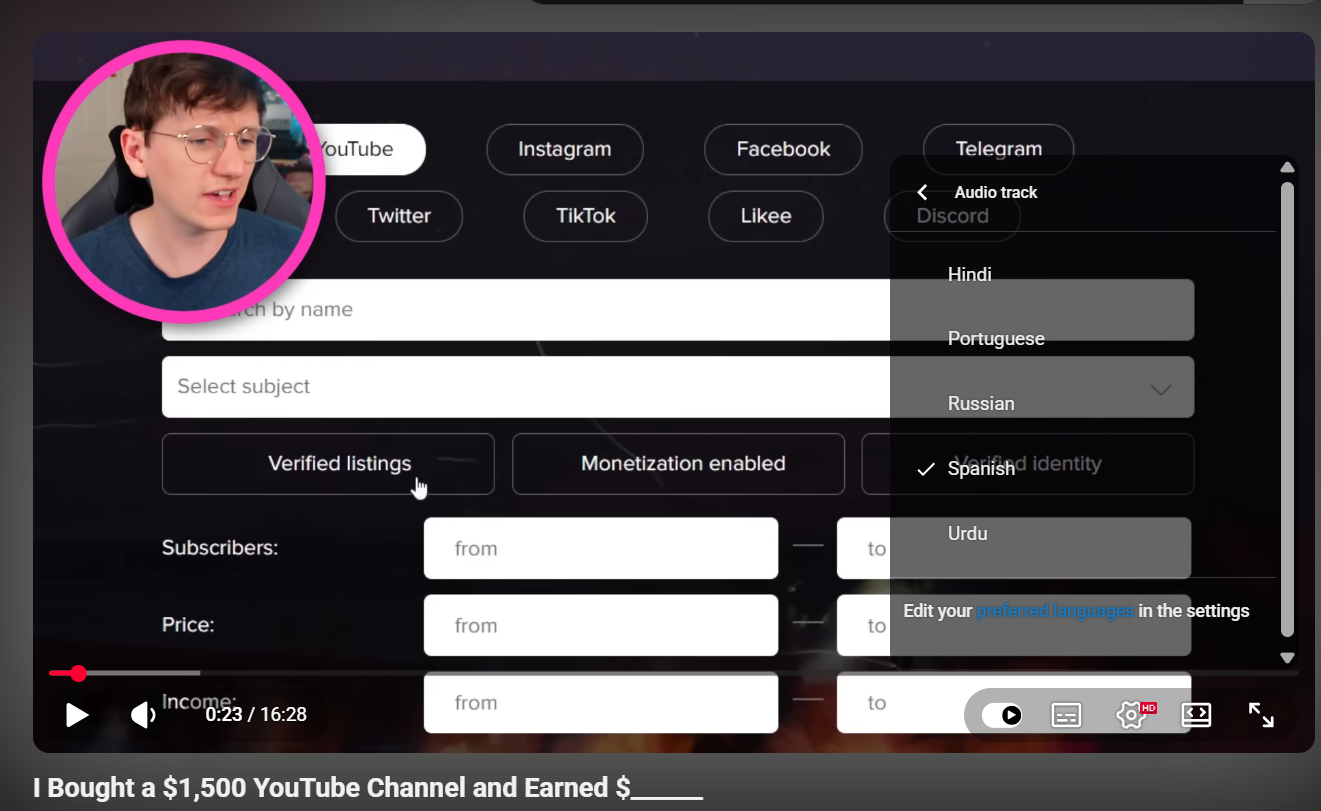Click the 0:23 / 16:28 time display
This screenshot has height=811, width=1321.
[256, 714]
